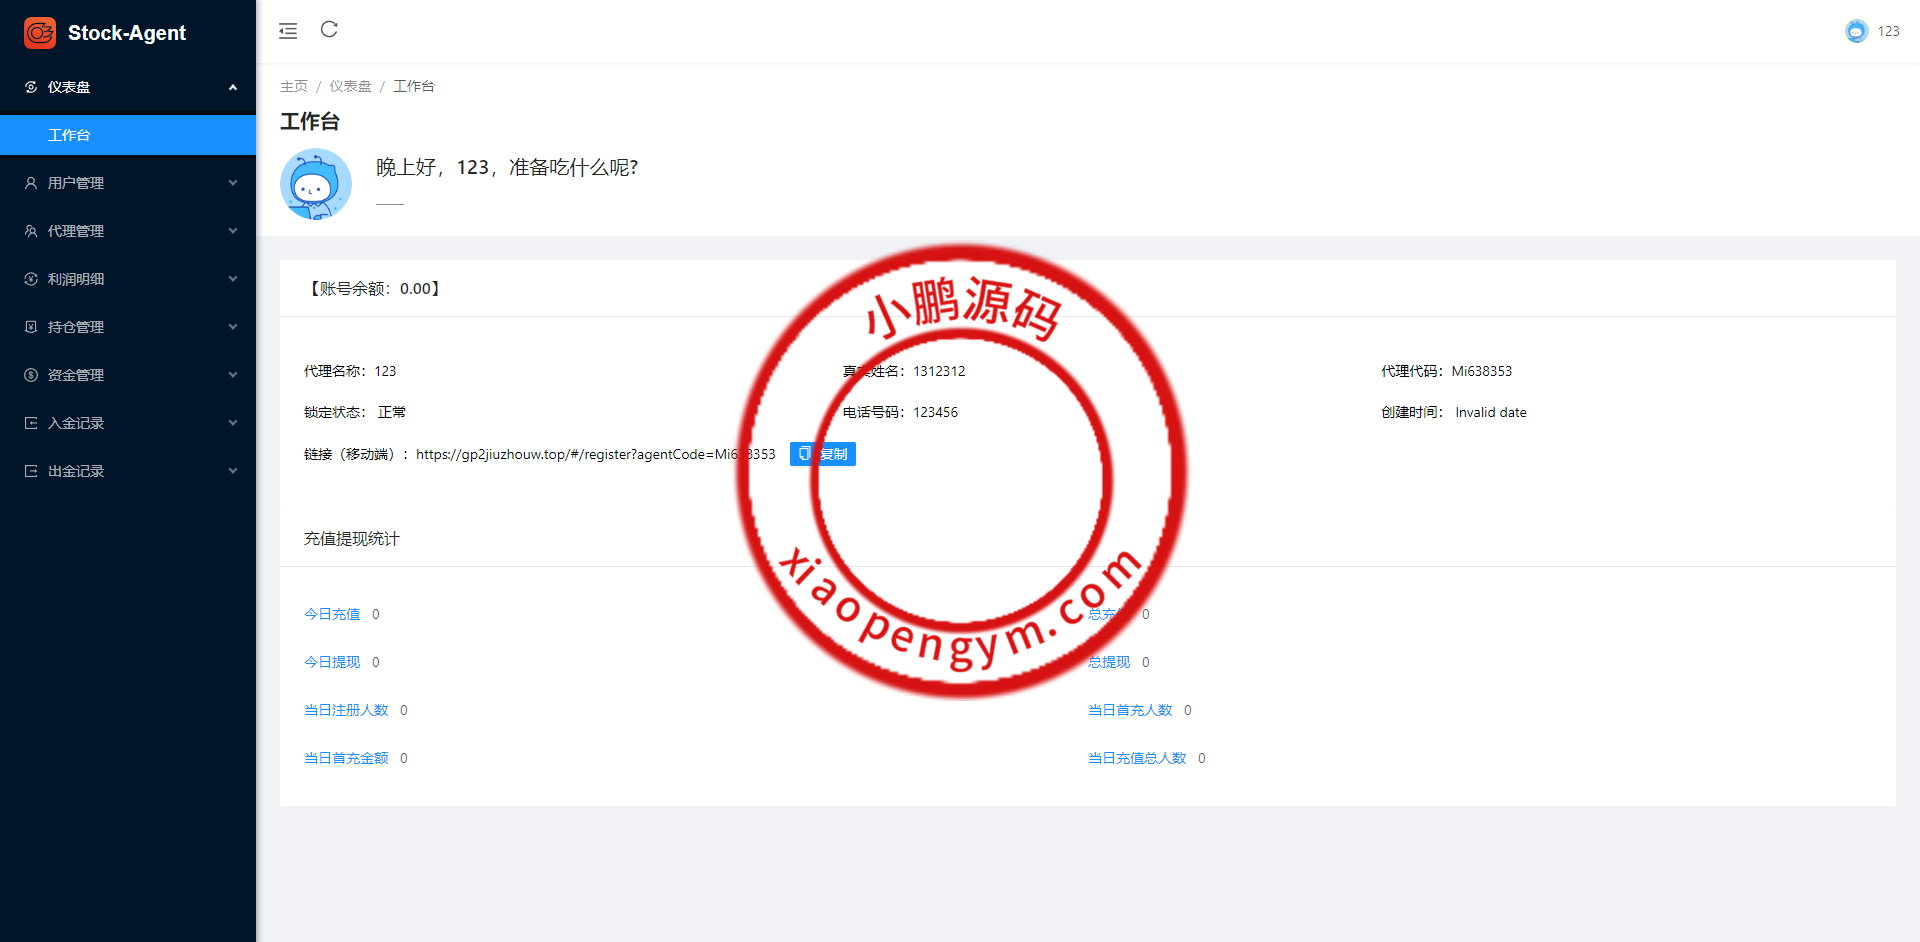Select the 工作台 menu item
The width and height of the screenshot is (1920, 942).
point(69,135)
